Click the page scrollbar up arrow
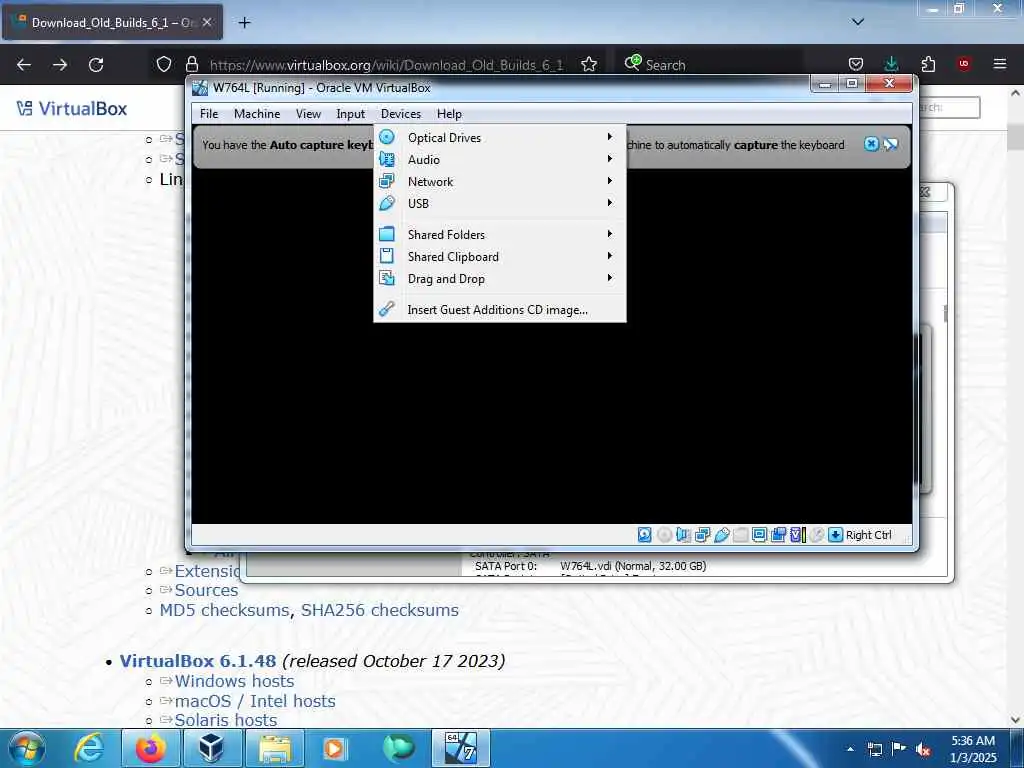Image resolution: width=1024 pixels, height=768 pixels. point(1016,93)
